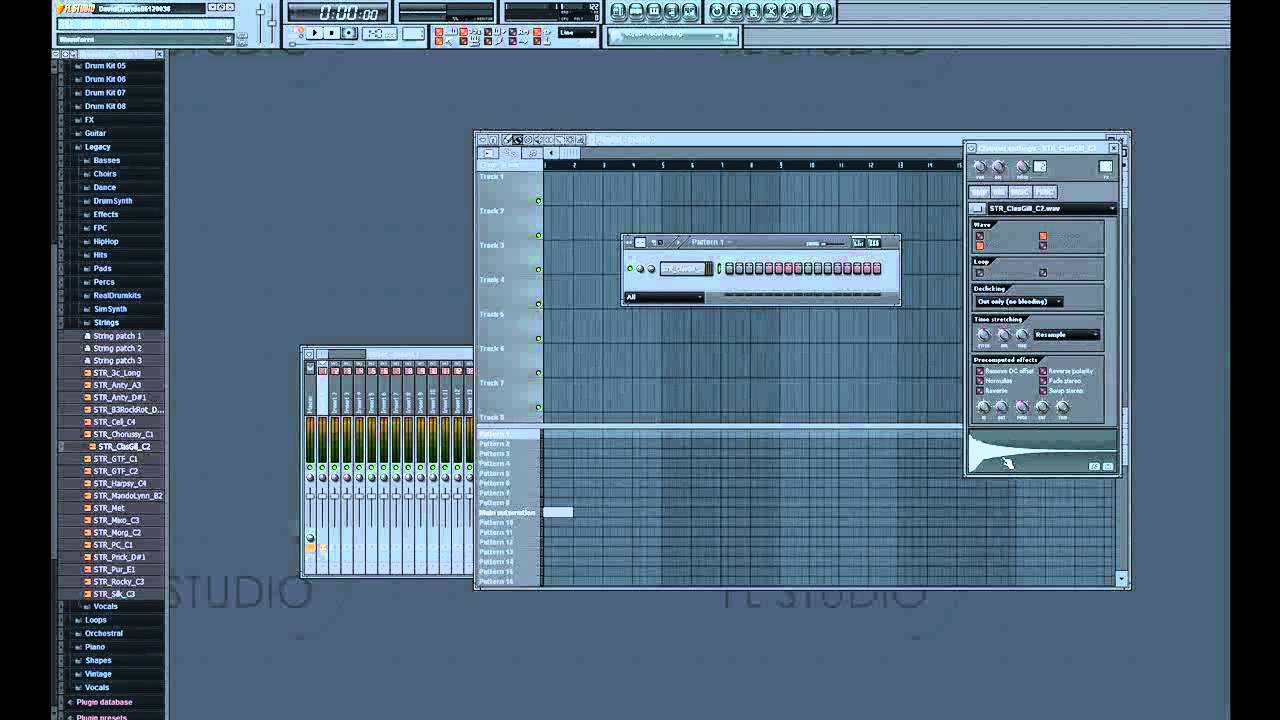
Task: Click the time stretching PITCH knob
Action: coord(983,334)
